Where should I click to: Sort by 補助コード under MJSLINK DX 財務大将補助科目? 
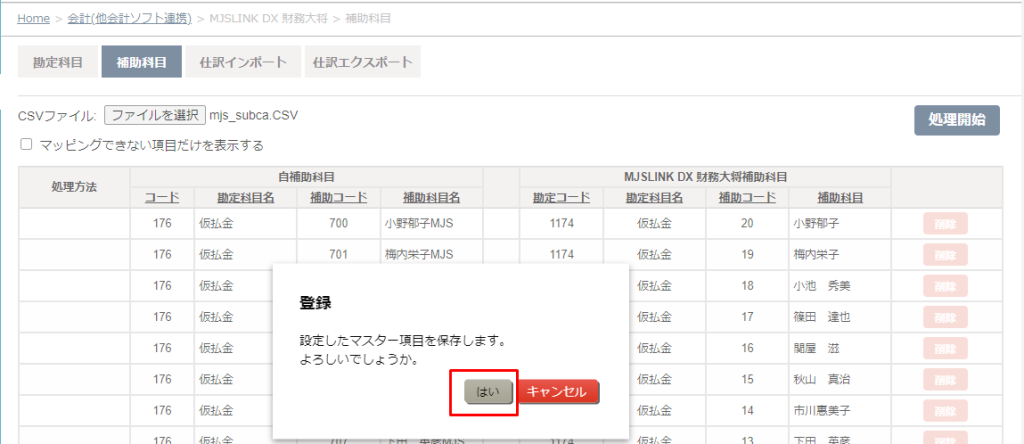[x=747, y=198]
